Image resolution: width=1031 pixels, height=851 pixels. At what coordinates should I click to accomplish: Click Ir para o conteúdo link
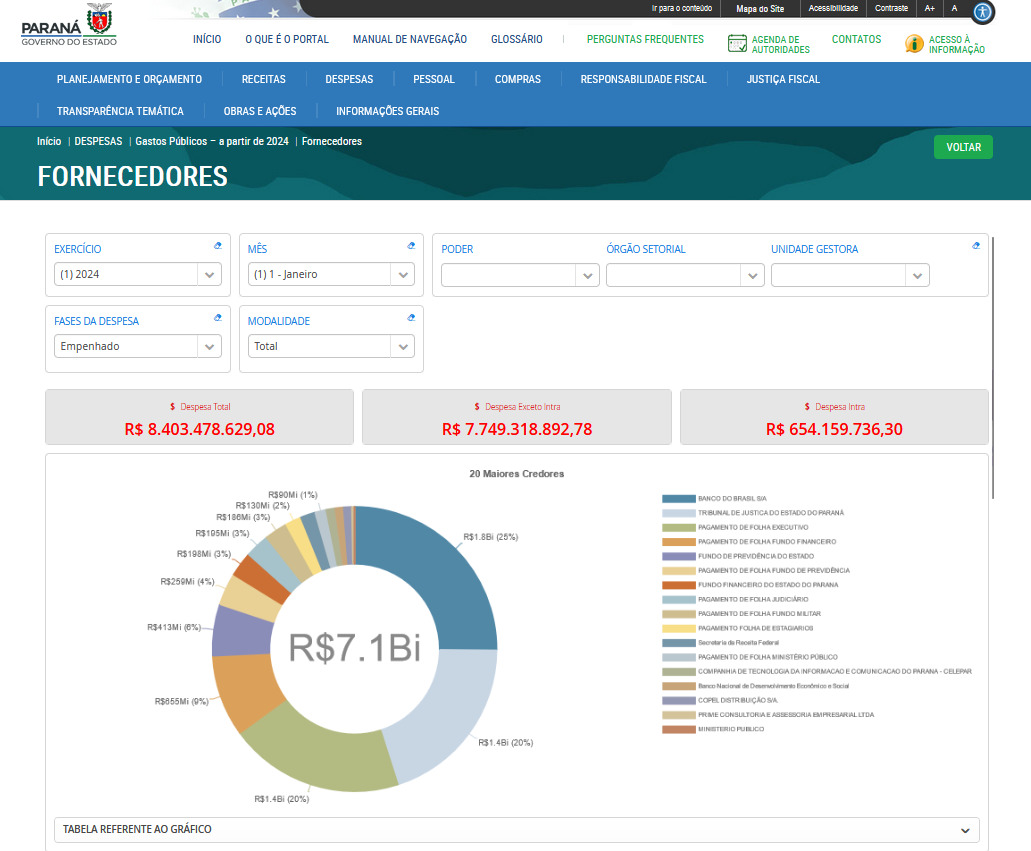pyautogui.click(x=682, y=9)
